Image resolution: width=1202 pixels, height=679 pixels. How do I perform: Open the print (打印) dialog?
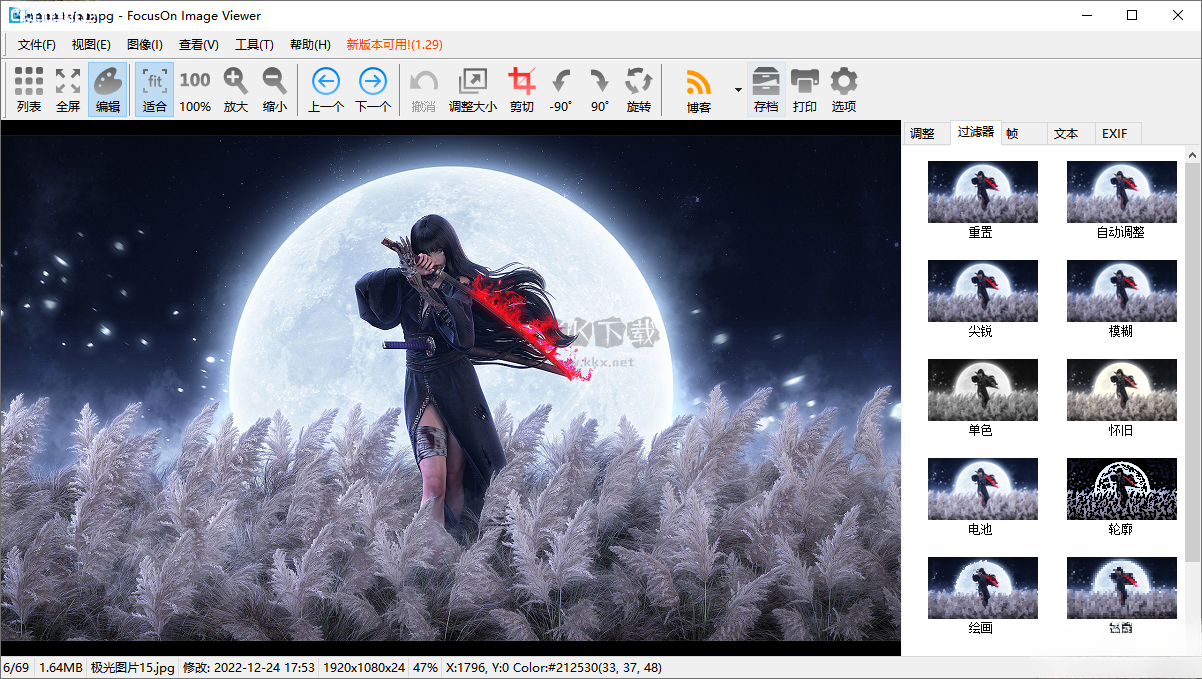coord(804,90)
